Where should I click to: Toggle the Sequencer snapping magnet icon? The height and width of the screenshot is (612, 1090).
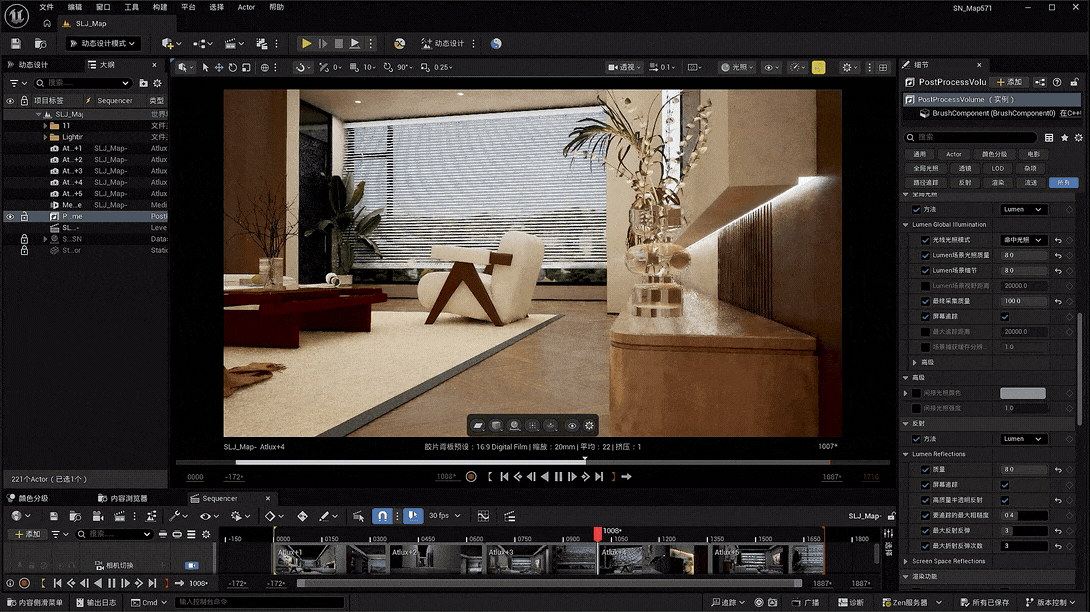point(382,516)
